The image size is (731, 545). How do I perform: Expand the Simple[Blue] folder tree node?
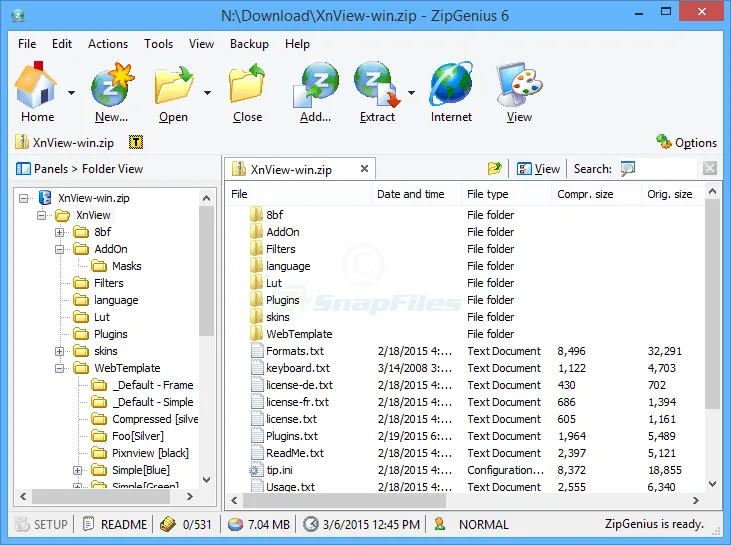77,470
